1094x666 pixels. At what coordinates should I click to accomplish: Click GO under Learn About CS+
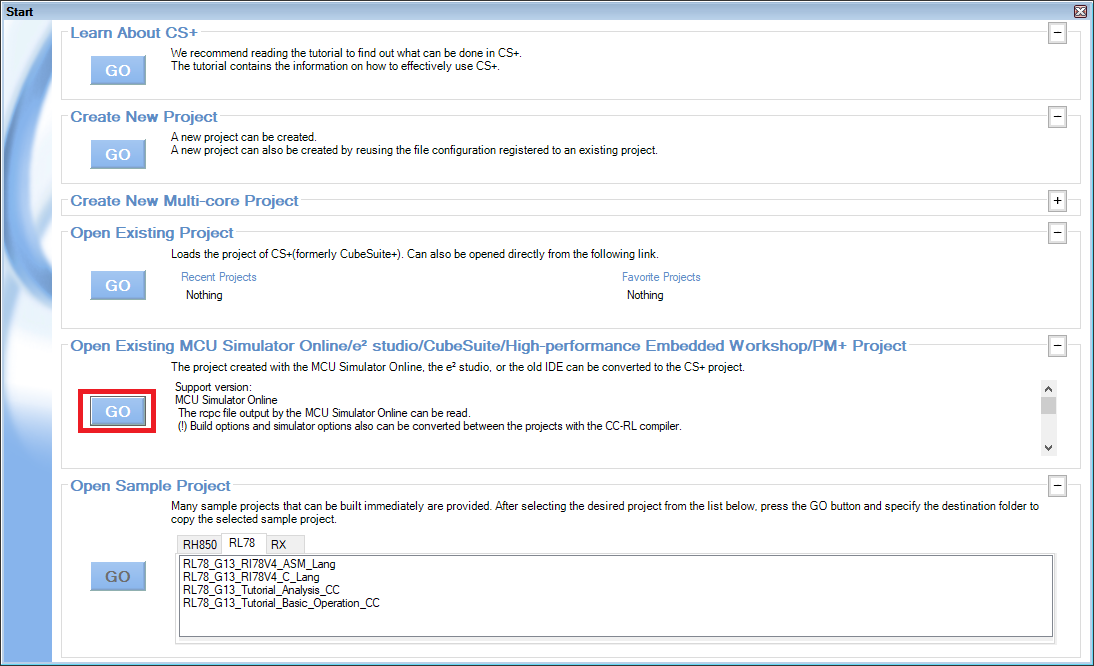pos(117,70)
